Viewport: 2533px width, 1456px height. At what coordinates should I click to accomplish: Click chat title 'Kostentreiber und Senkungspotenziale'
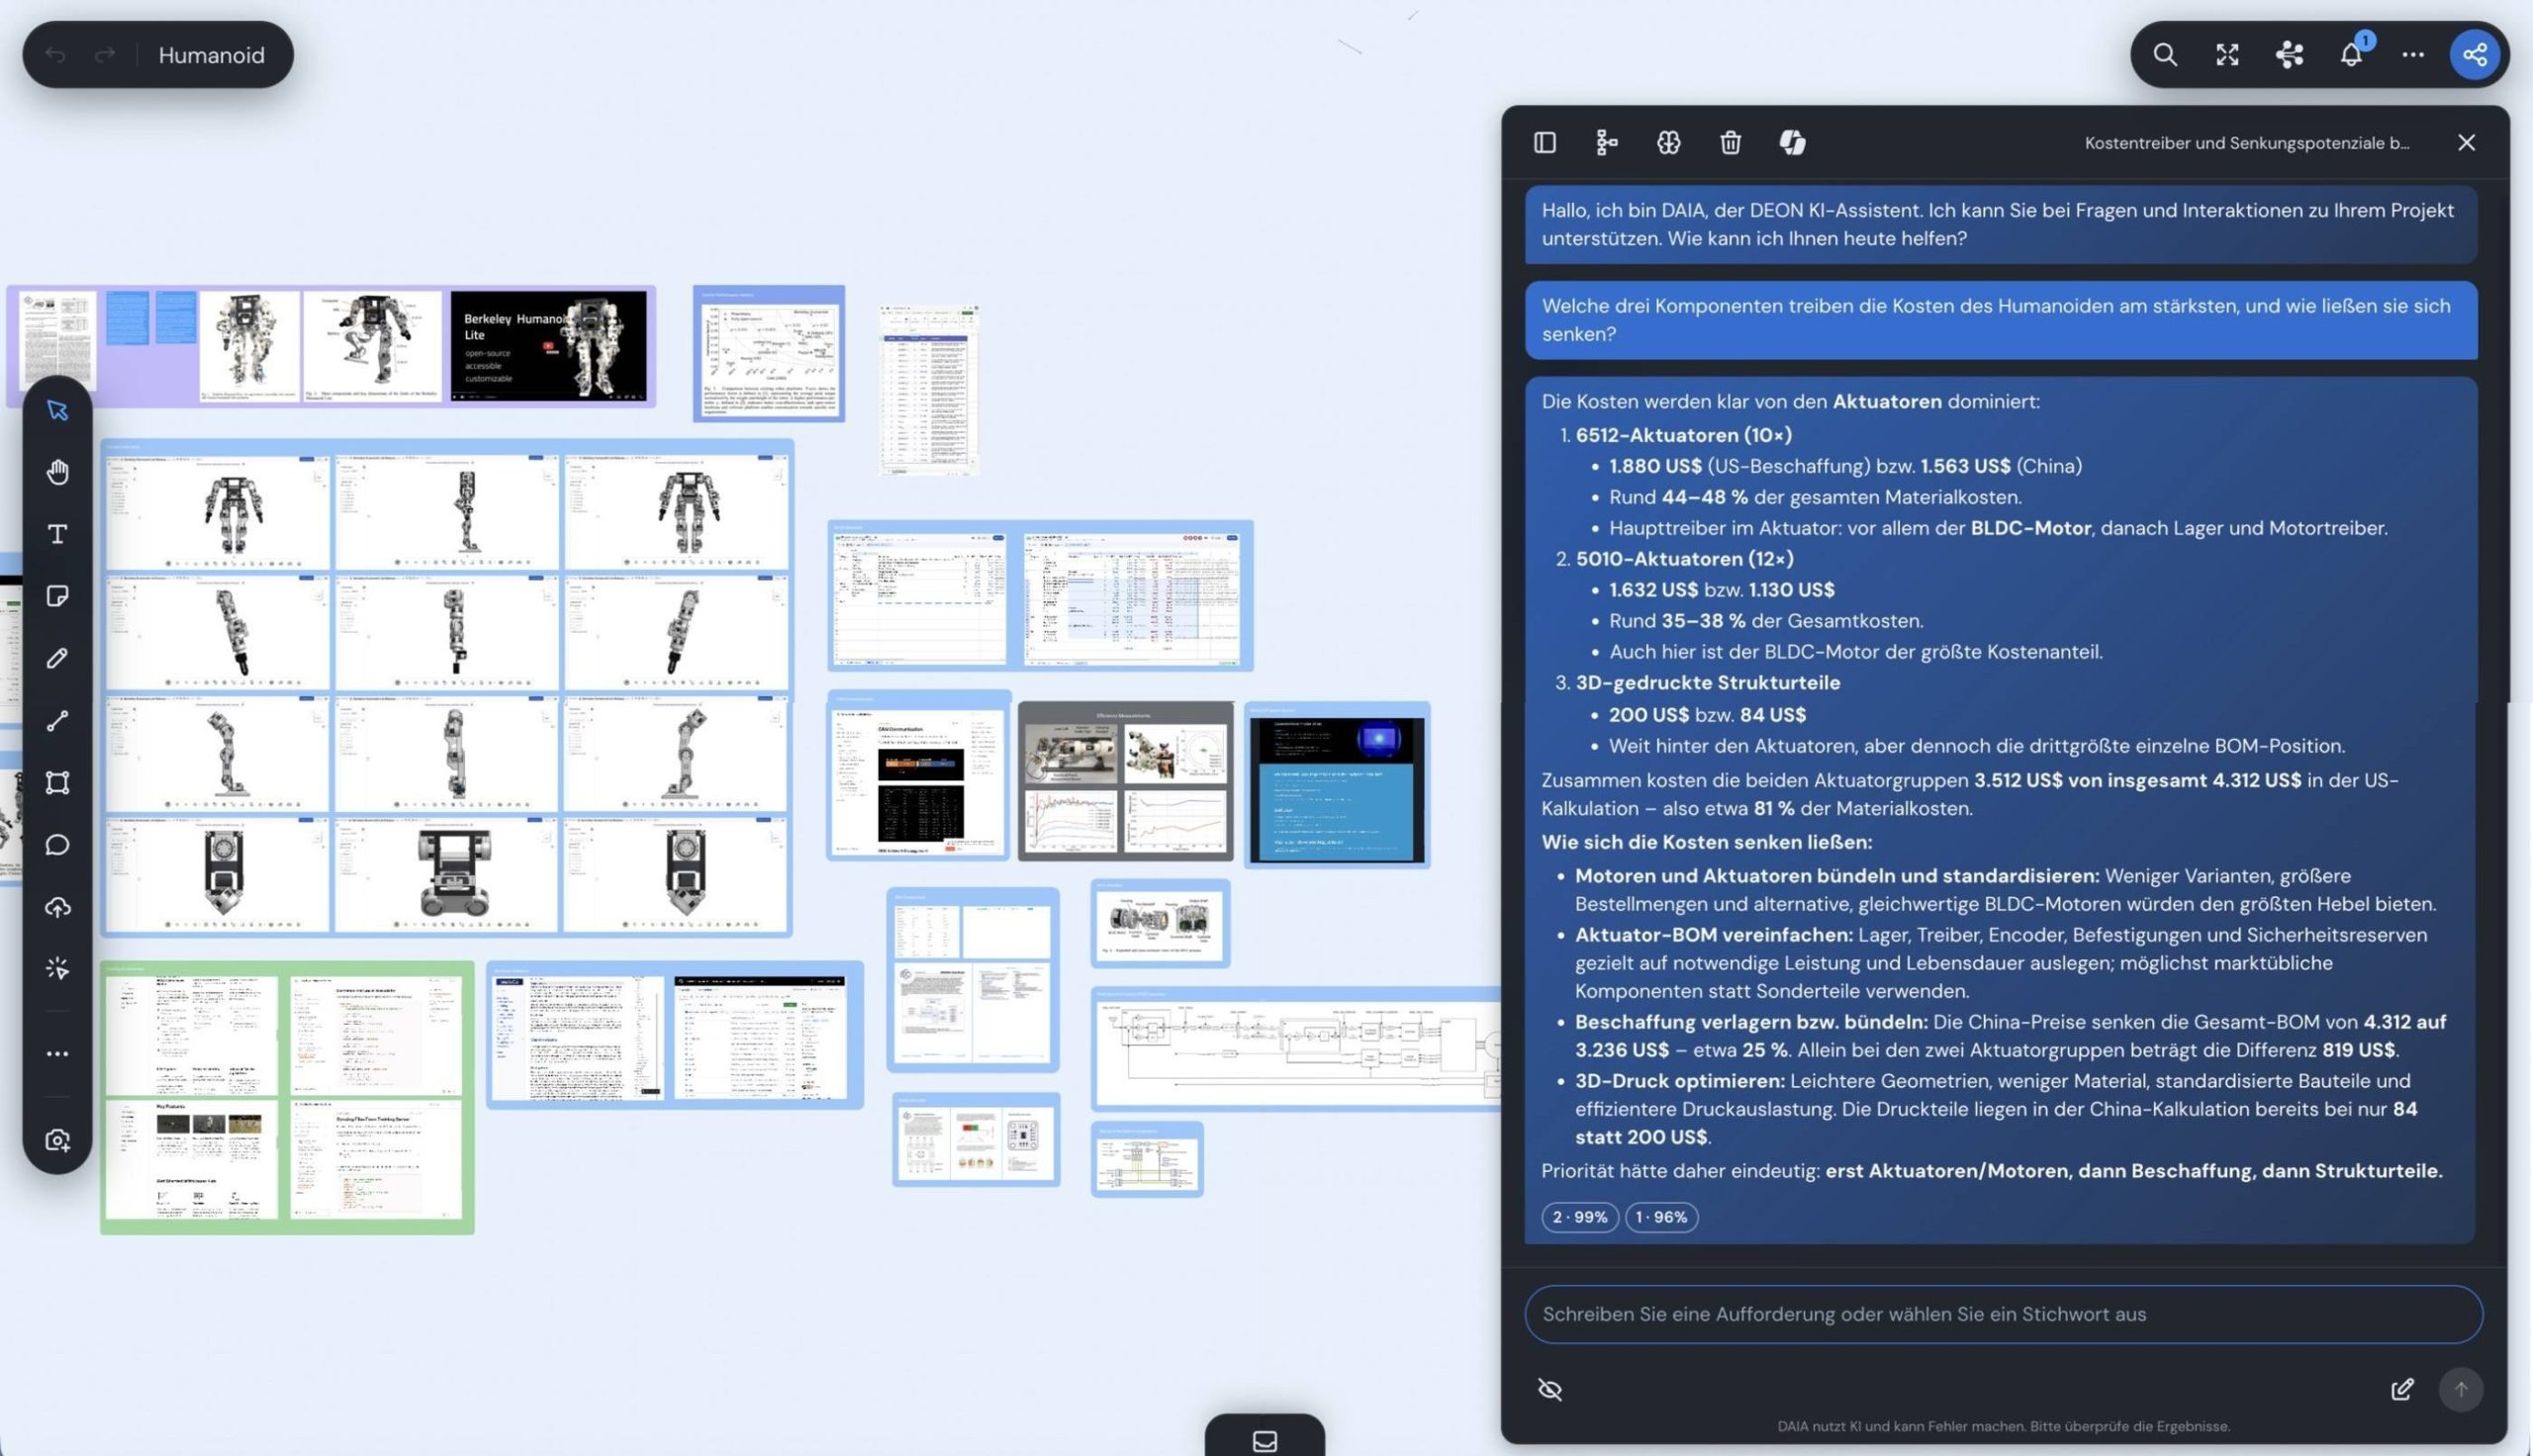point(2247,143)
